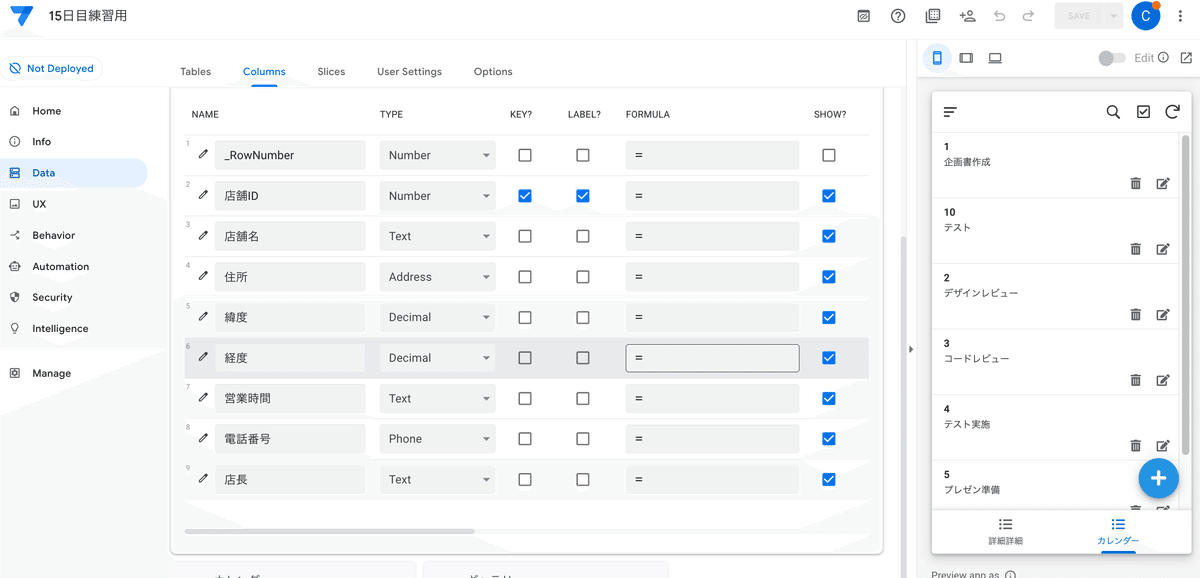Image resolution: width=1200 pixels, height=578 pixels.
Task: Click the search icon in app preview
Action: [x=1113, y=112]
